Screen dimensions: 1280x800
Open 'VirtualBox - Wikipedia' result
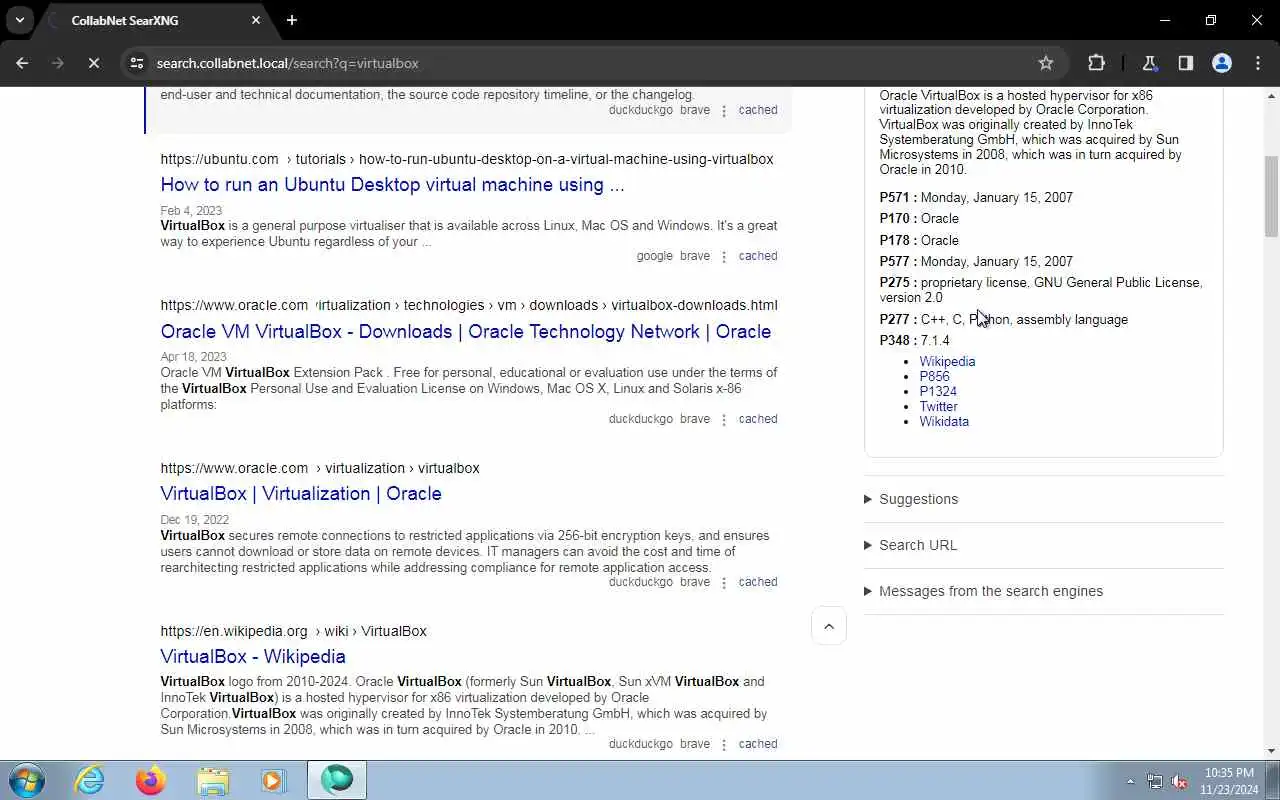[253, 656]
